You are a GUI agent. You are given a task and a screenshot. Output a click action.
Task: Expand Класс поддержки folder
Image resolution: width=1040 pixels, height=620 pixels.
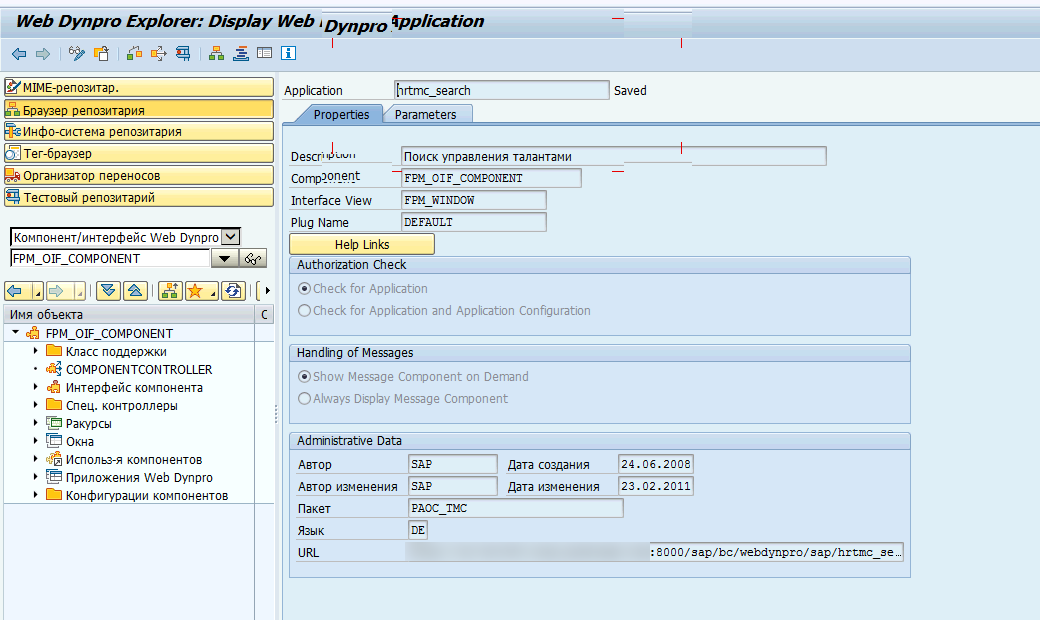coord(36,351)
